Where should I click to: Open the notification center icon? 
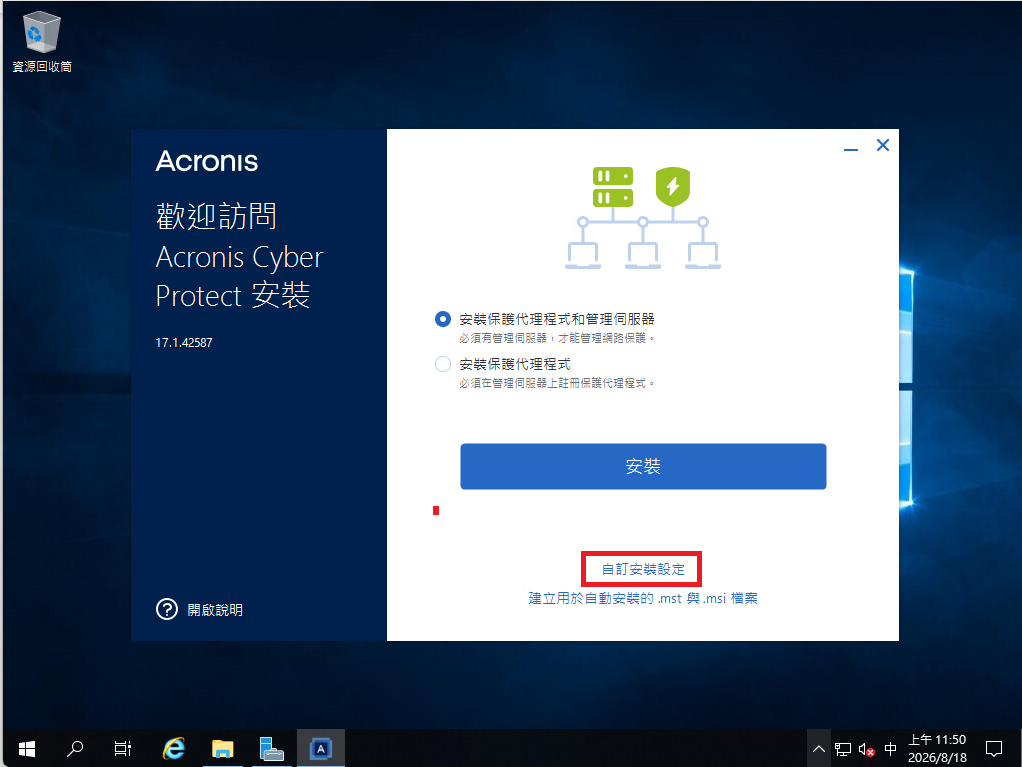click(x=993, y=749)
